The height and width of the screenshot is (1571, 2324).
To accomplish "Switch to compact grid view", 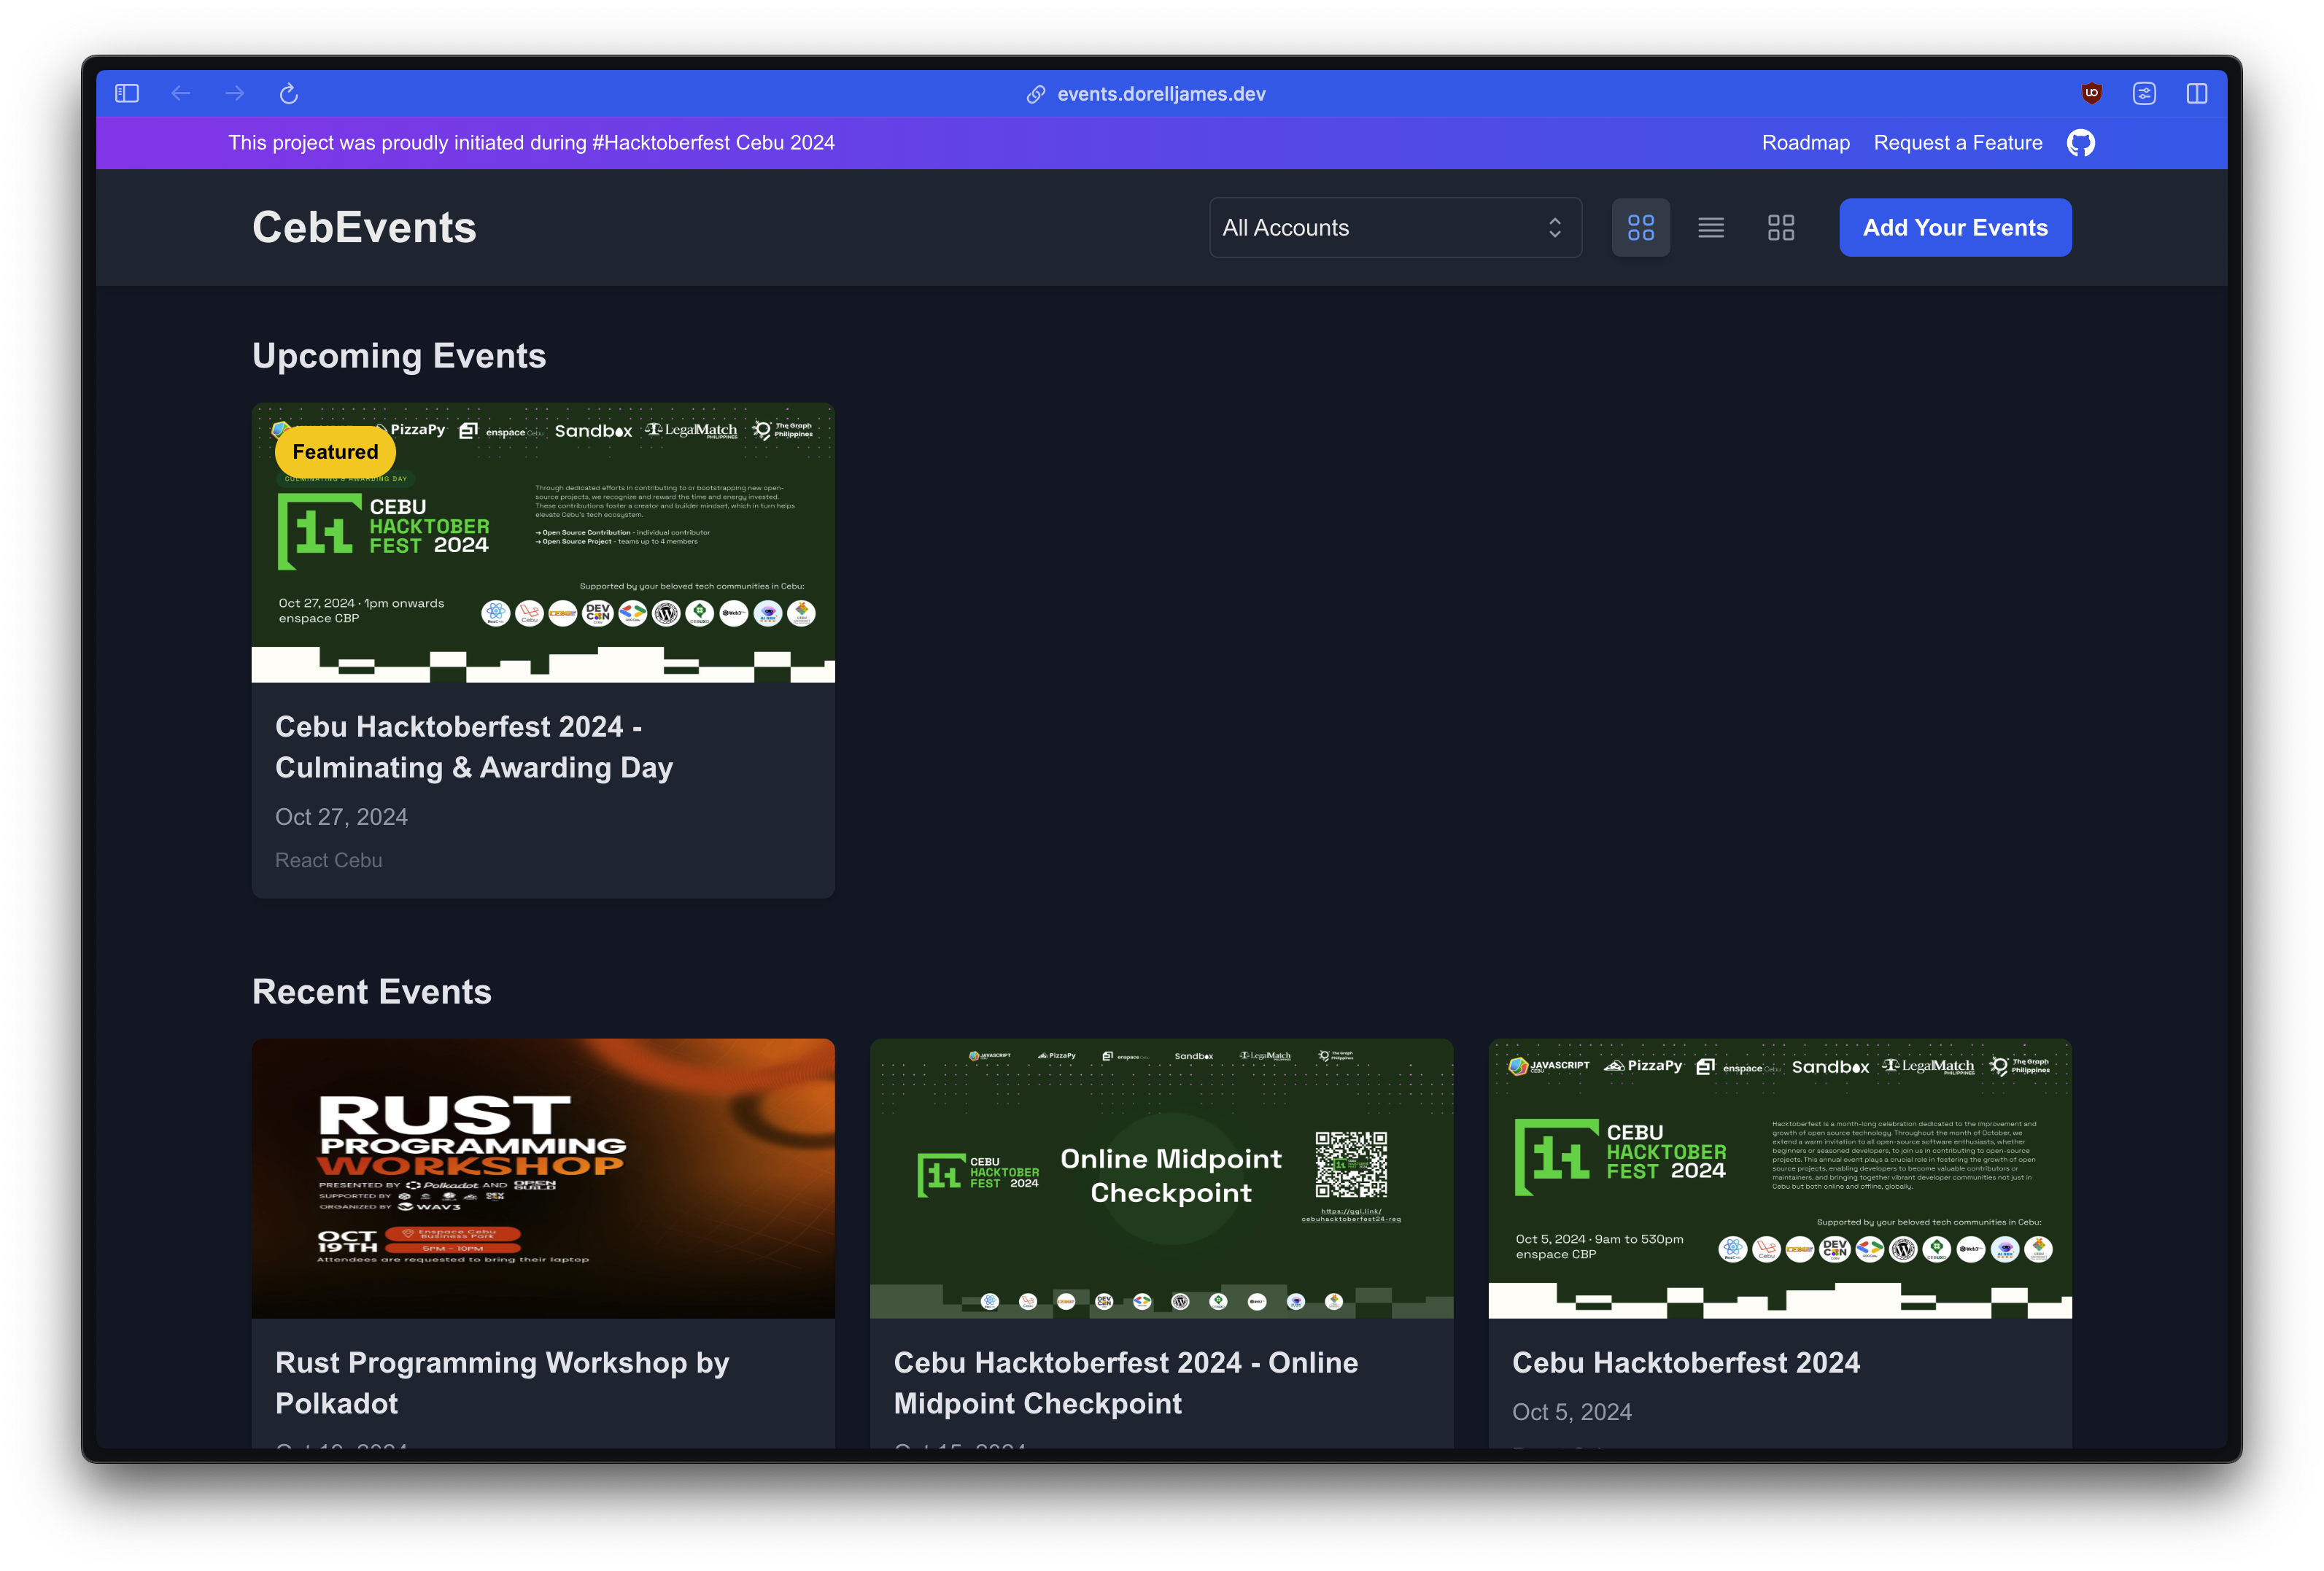I will tap(1781, 228).
